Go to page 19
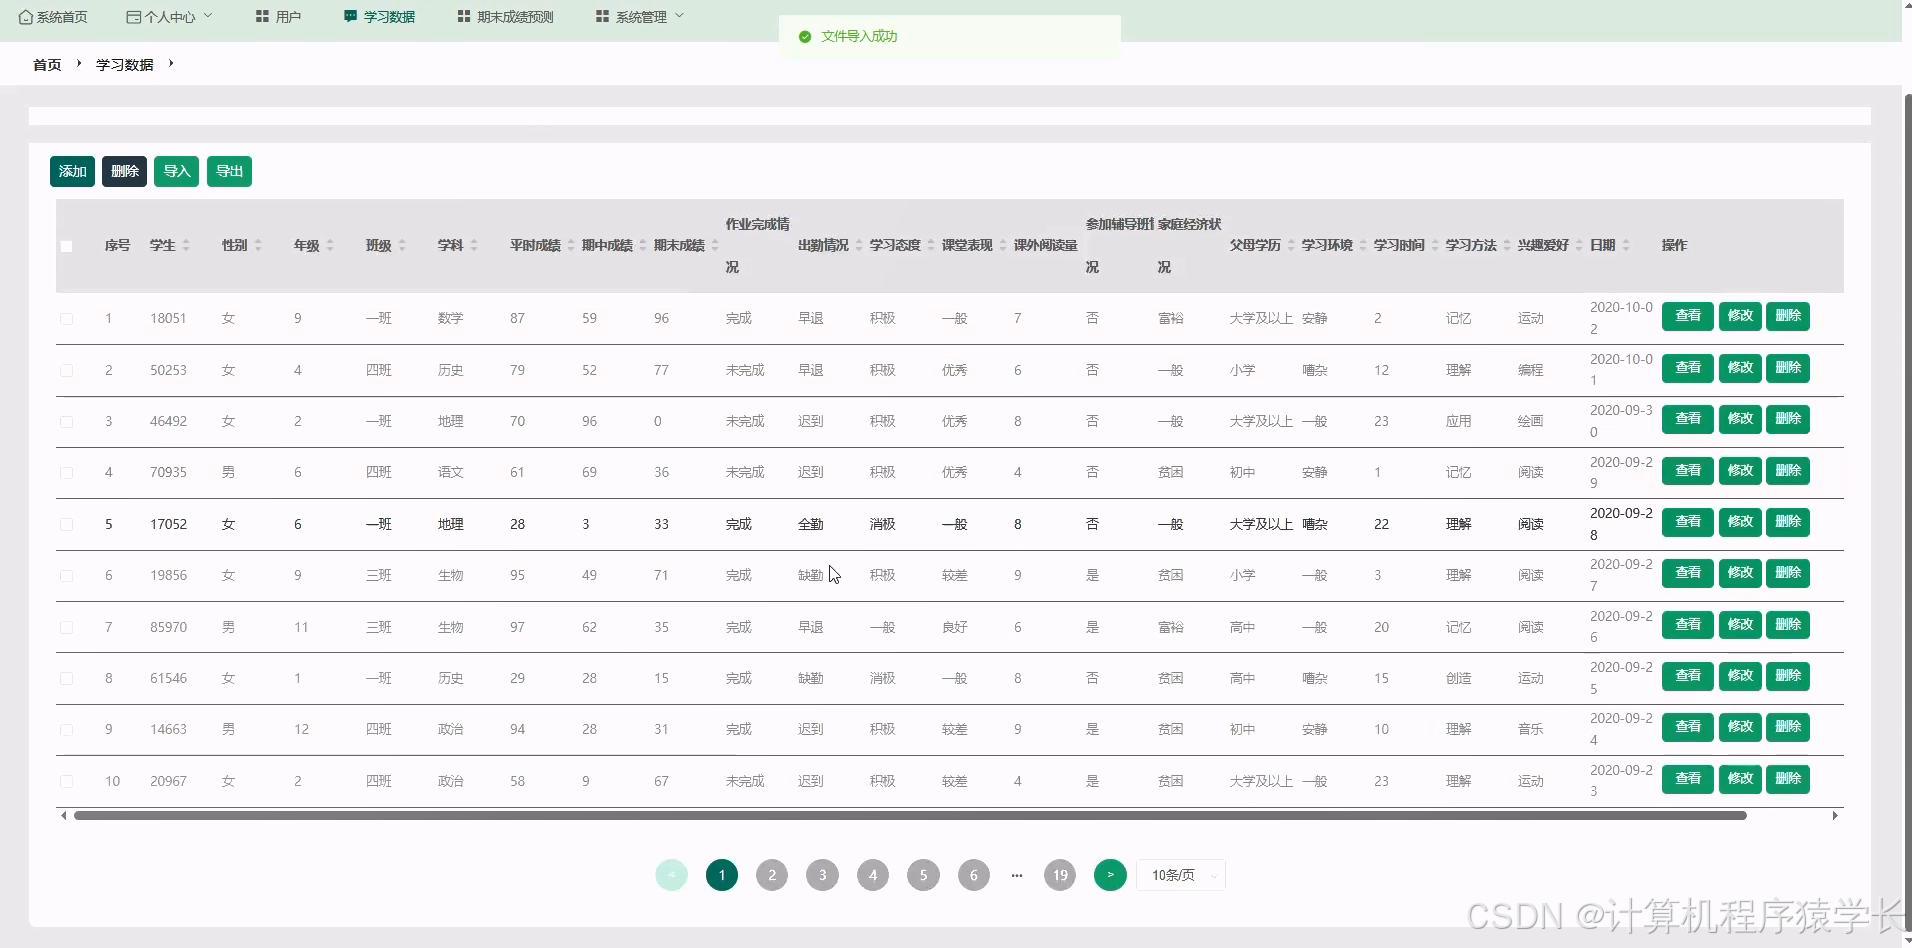This screenshot has width=1912, height=948. (1060, 875)
